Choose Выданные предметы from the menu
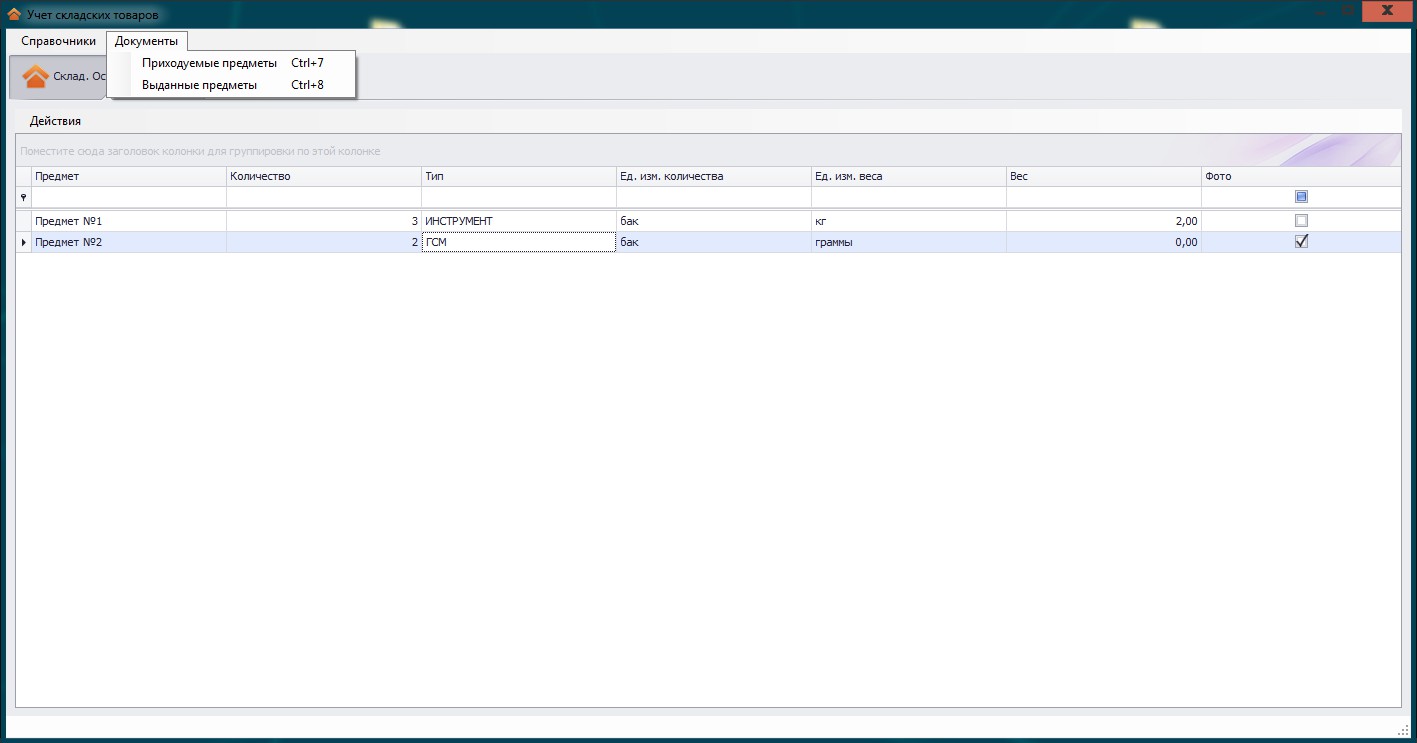The image size is (1417, 743). (x=232, y=85)
